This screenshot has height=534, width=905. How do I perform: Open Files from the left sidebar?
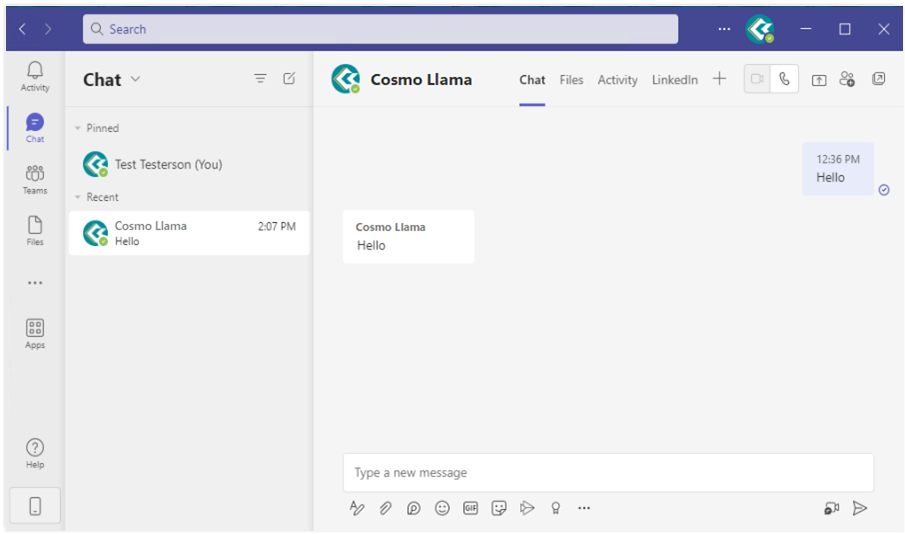(x=35, y=230)
